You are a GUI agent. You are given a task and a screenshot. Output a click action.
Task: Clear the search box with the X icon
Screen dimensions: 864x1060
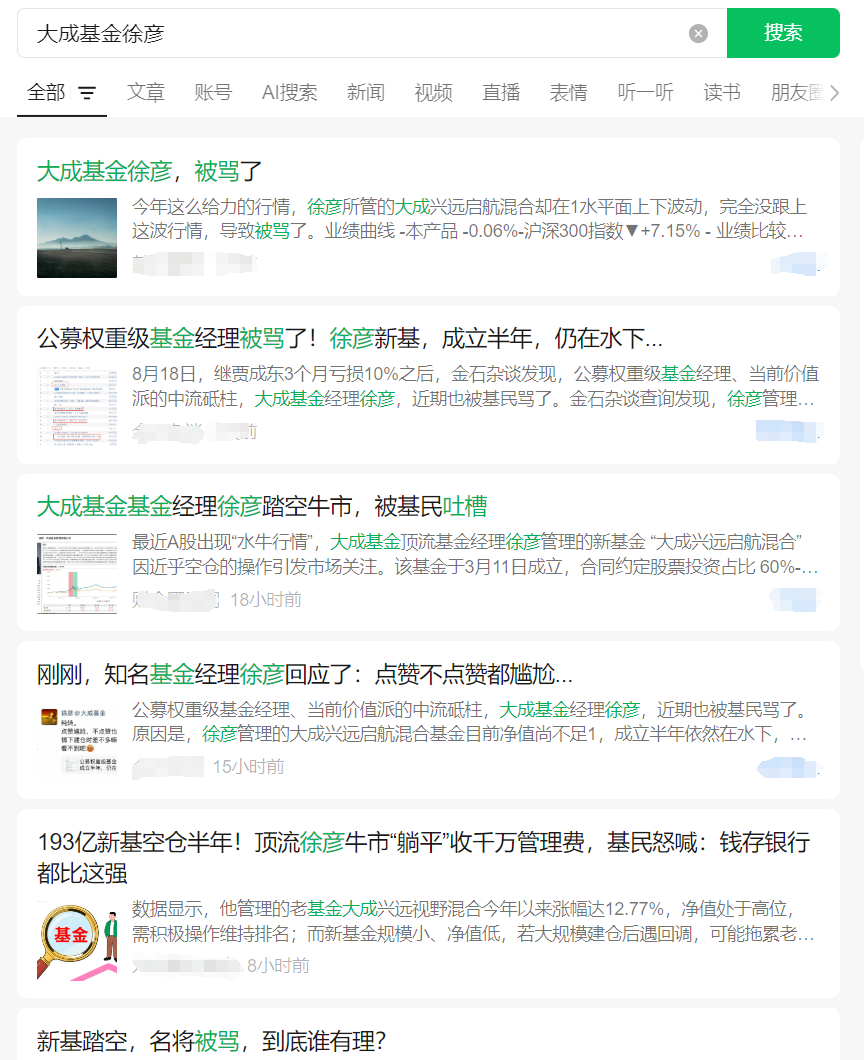click(x=698, y=33)
